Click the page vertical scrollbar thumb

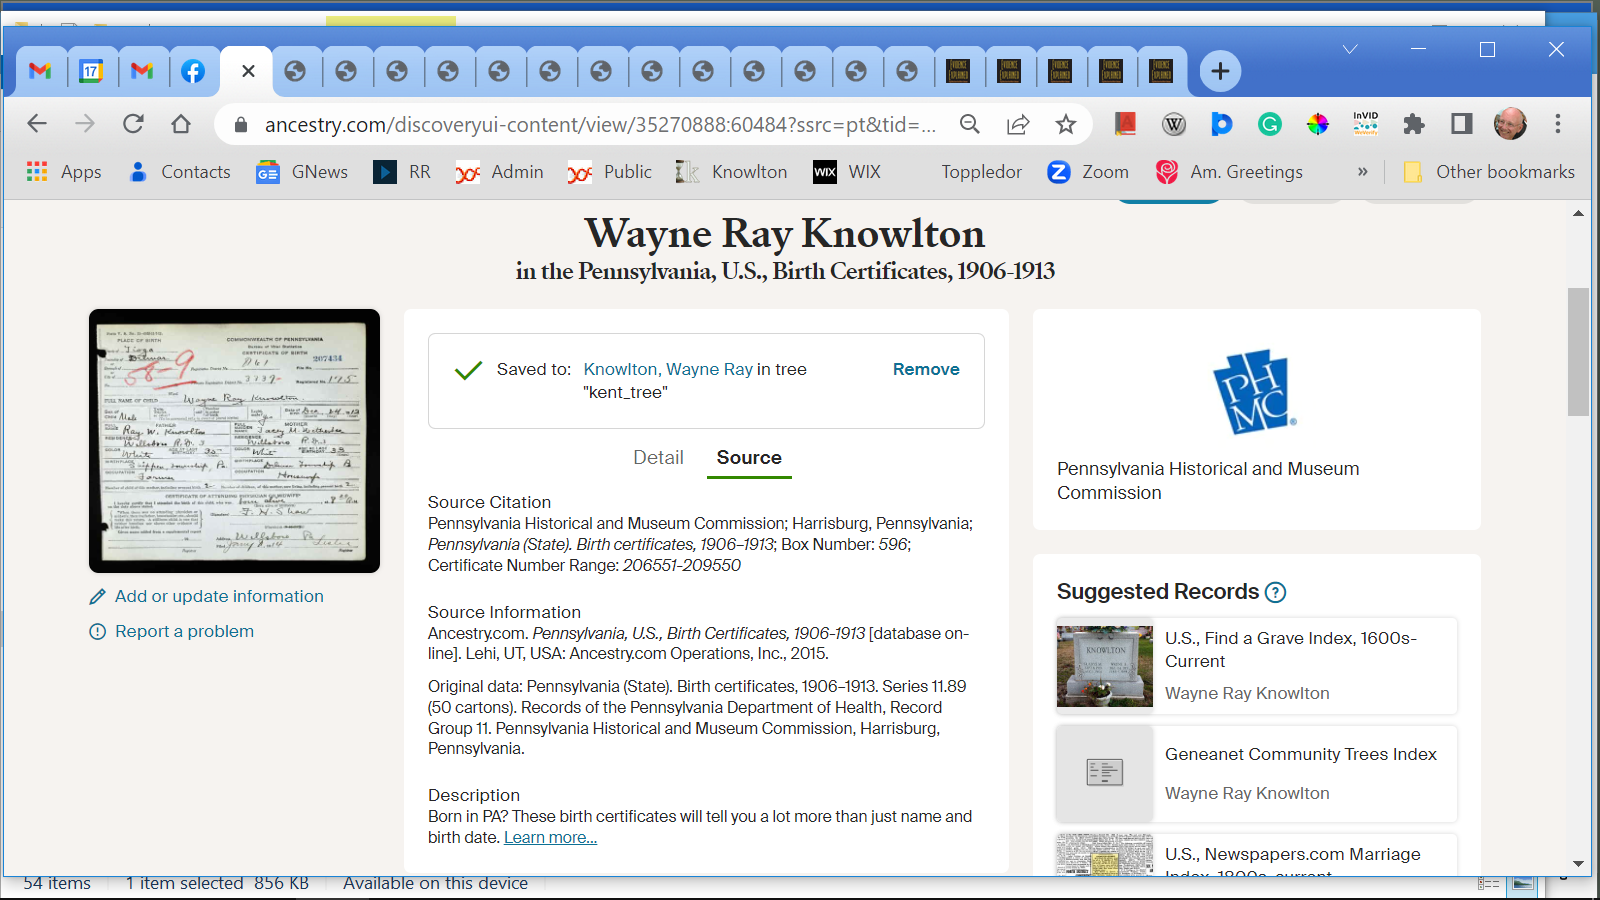(x=1578, y=351)
